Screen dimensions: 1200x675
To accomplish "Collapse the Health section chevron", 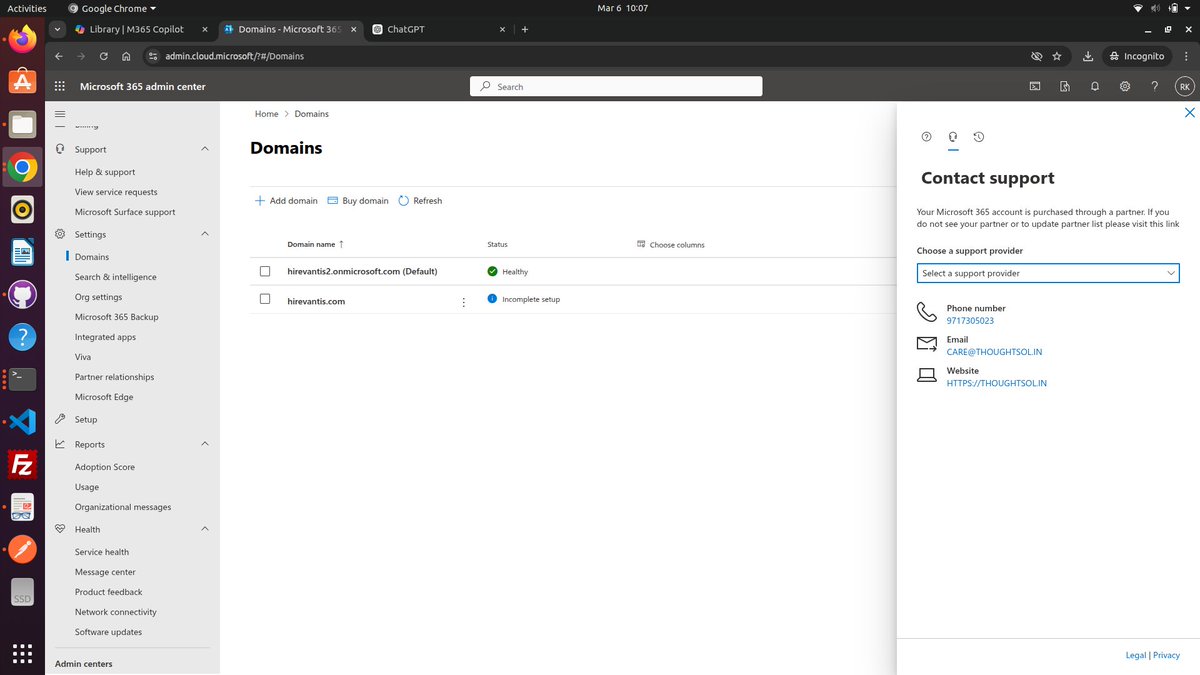I will (205, 529).
